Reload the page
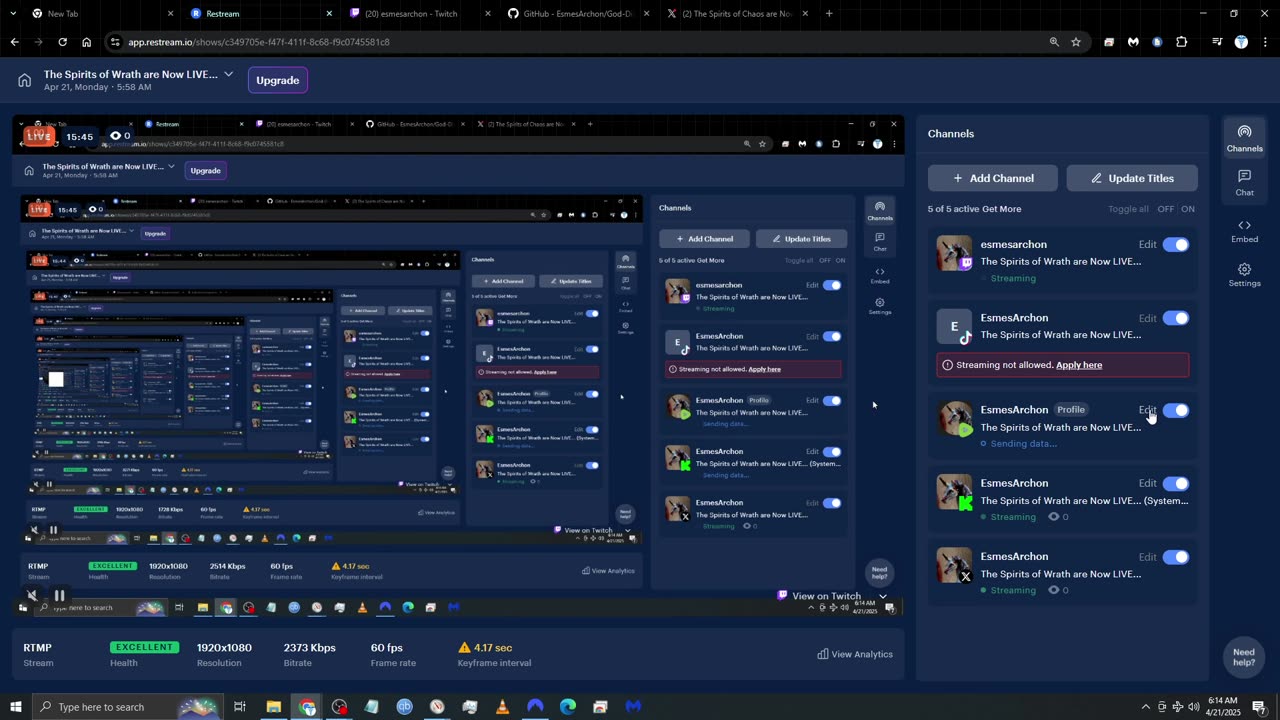 click(62, 42)
